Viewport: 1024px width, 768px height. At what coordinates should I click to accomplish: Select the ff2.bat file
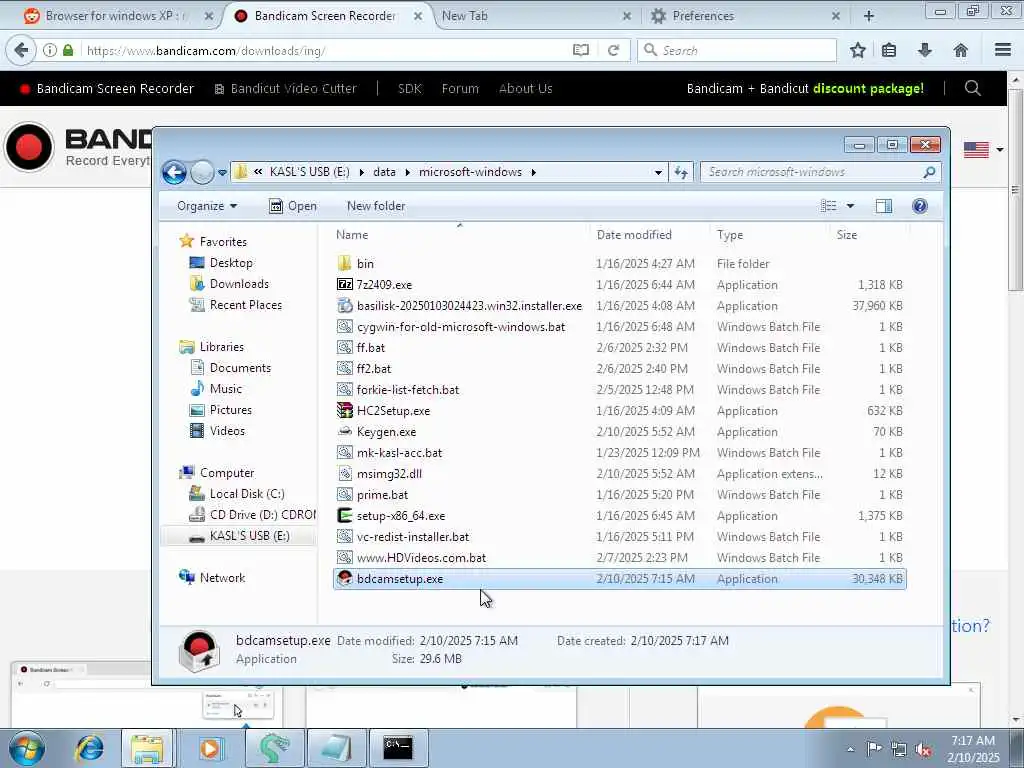[620, 369]
